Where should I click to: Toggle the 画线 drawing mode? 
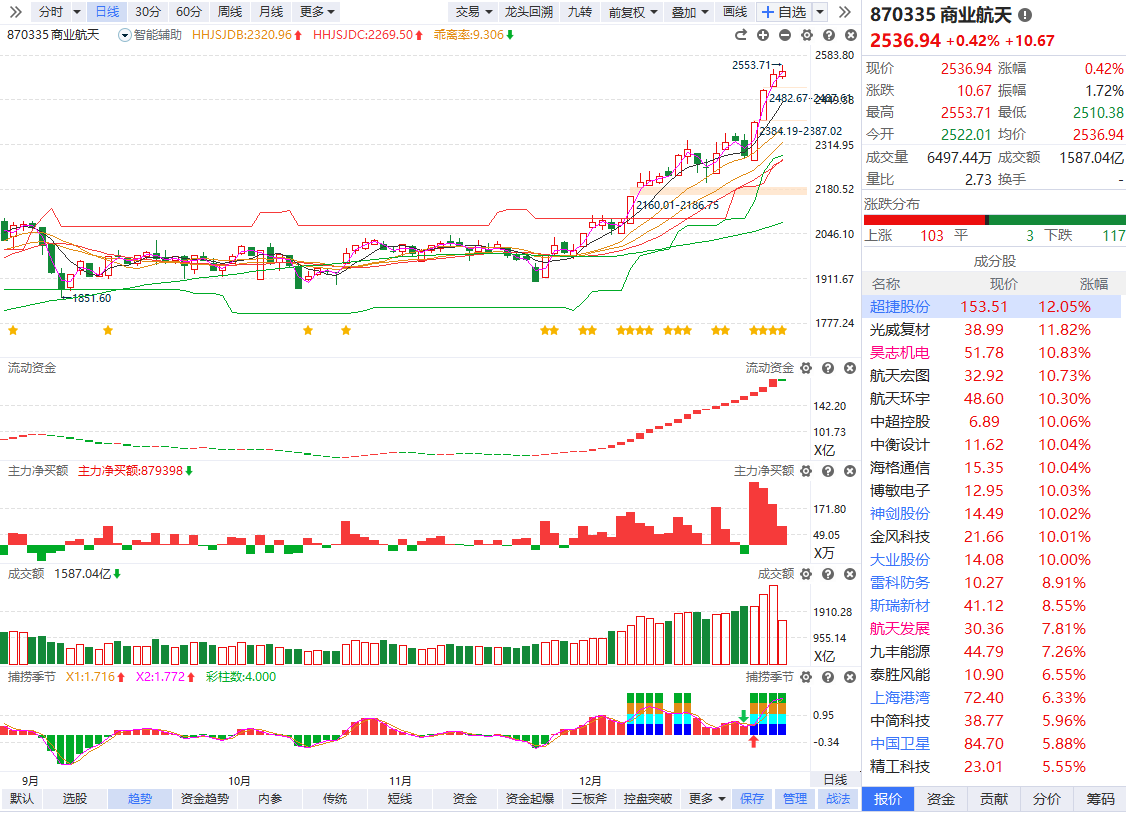point(735,12)
